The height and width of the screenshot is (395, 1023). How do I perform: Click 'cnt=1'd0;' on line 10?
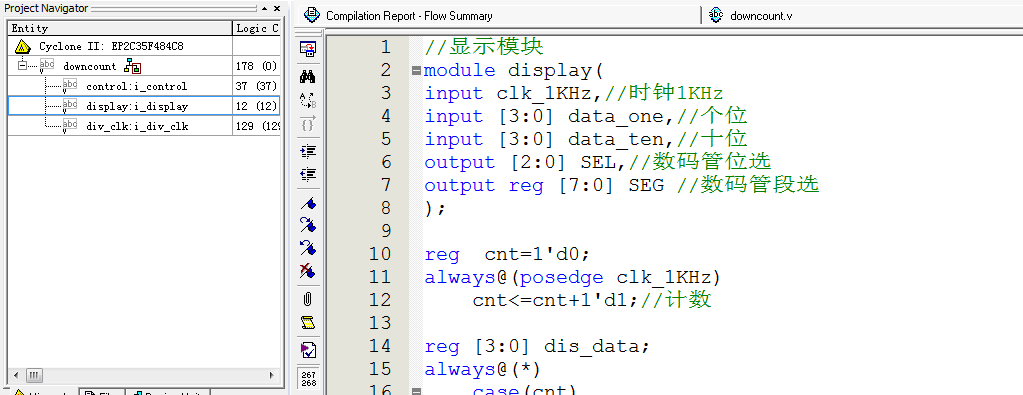pos(538,254)
